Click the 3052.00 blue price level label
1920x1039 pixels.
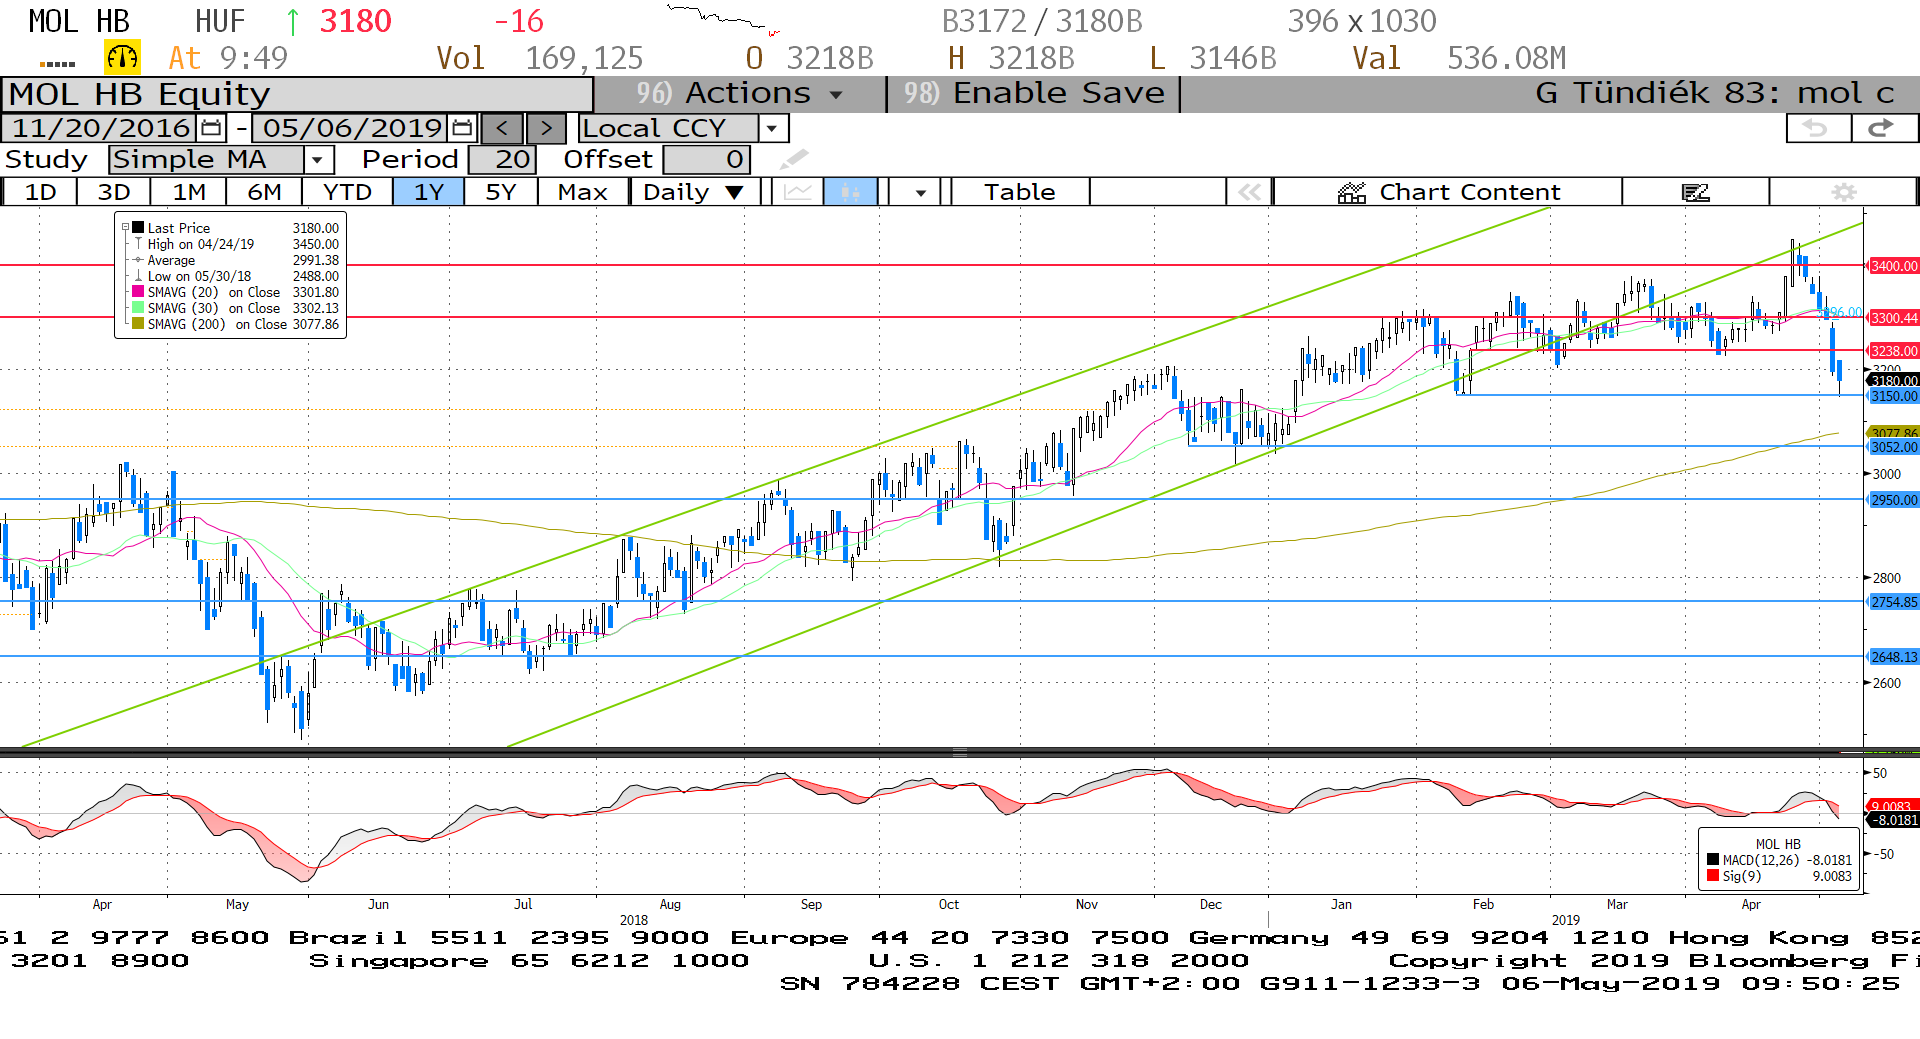pyautogui.click(x=1894, y=447)
